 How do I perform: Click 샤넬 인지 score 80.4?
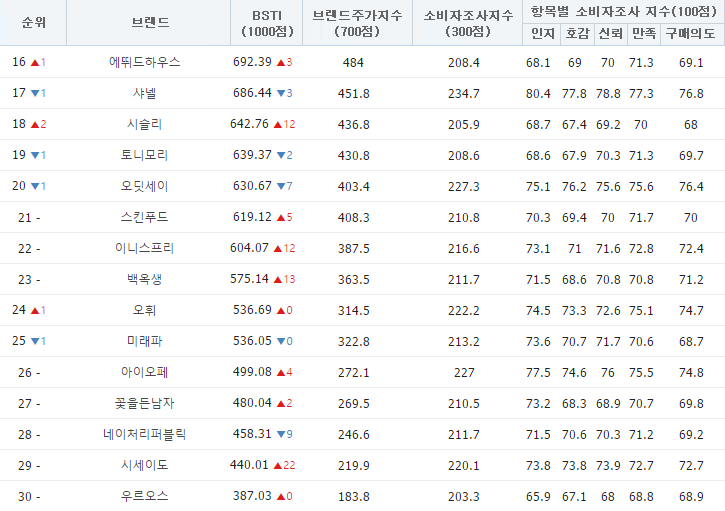click(x=538, y=93)
